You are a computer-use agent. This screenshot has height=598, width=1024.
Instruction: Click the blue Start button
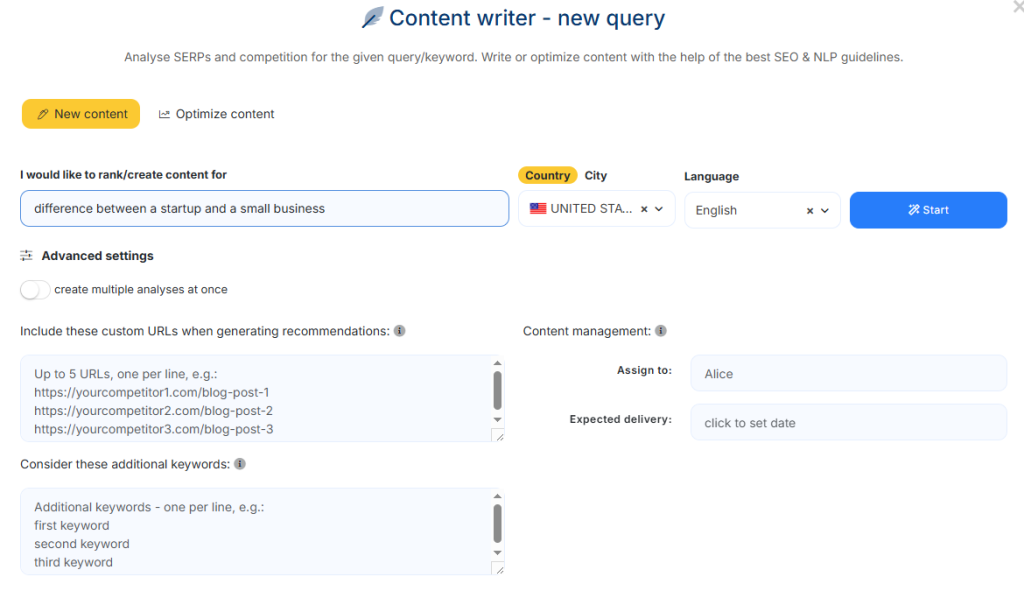pyautogui.click(x=928, y=210)
